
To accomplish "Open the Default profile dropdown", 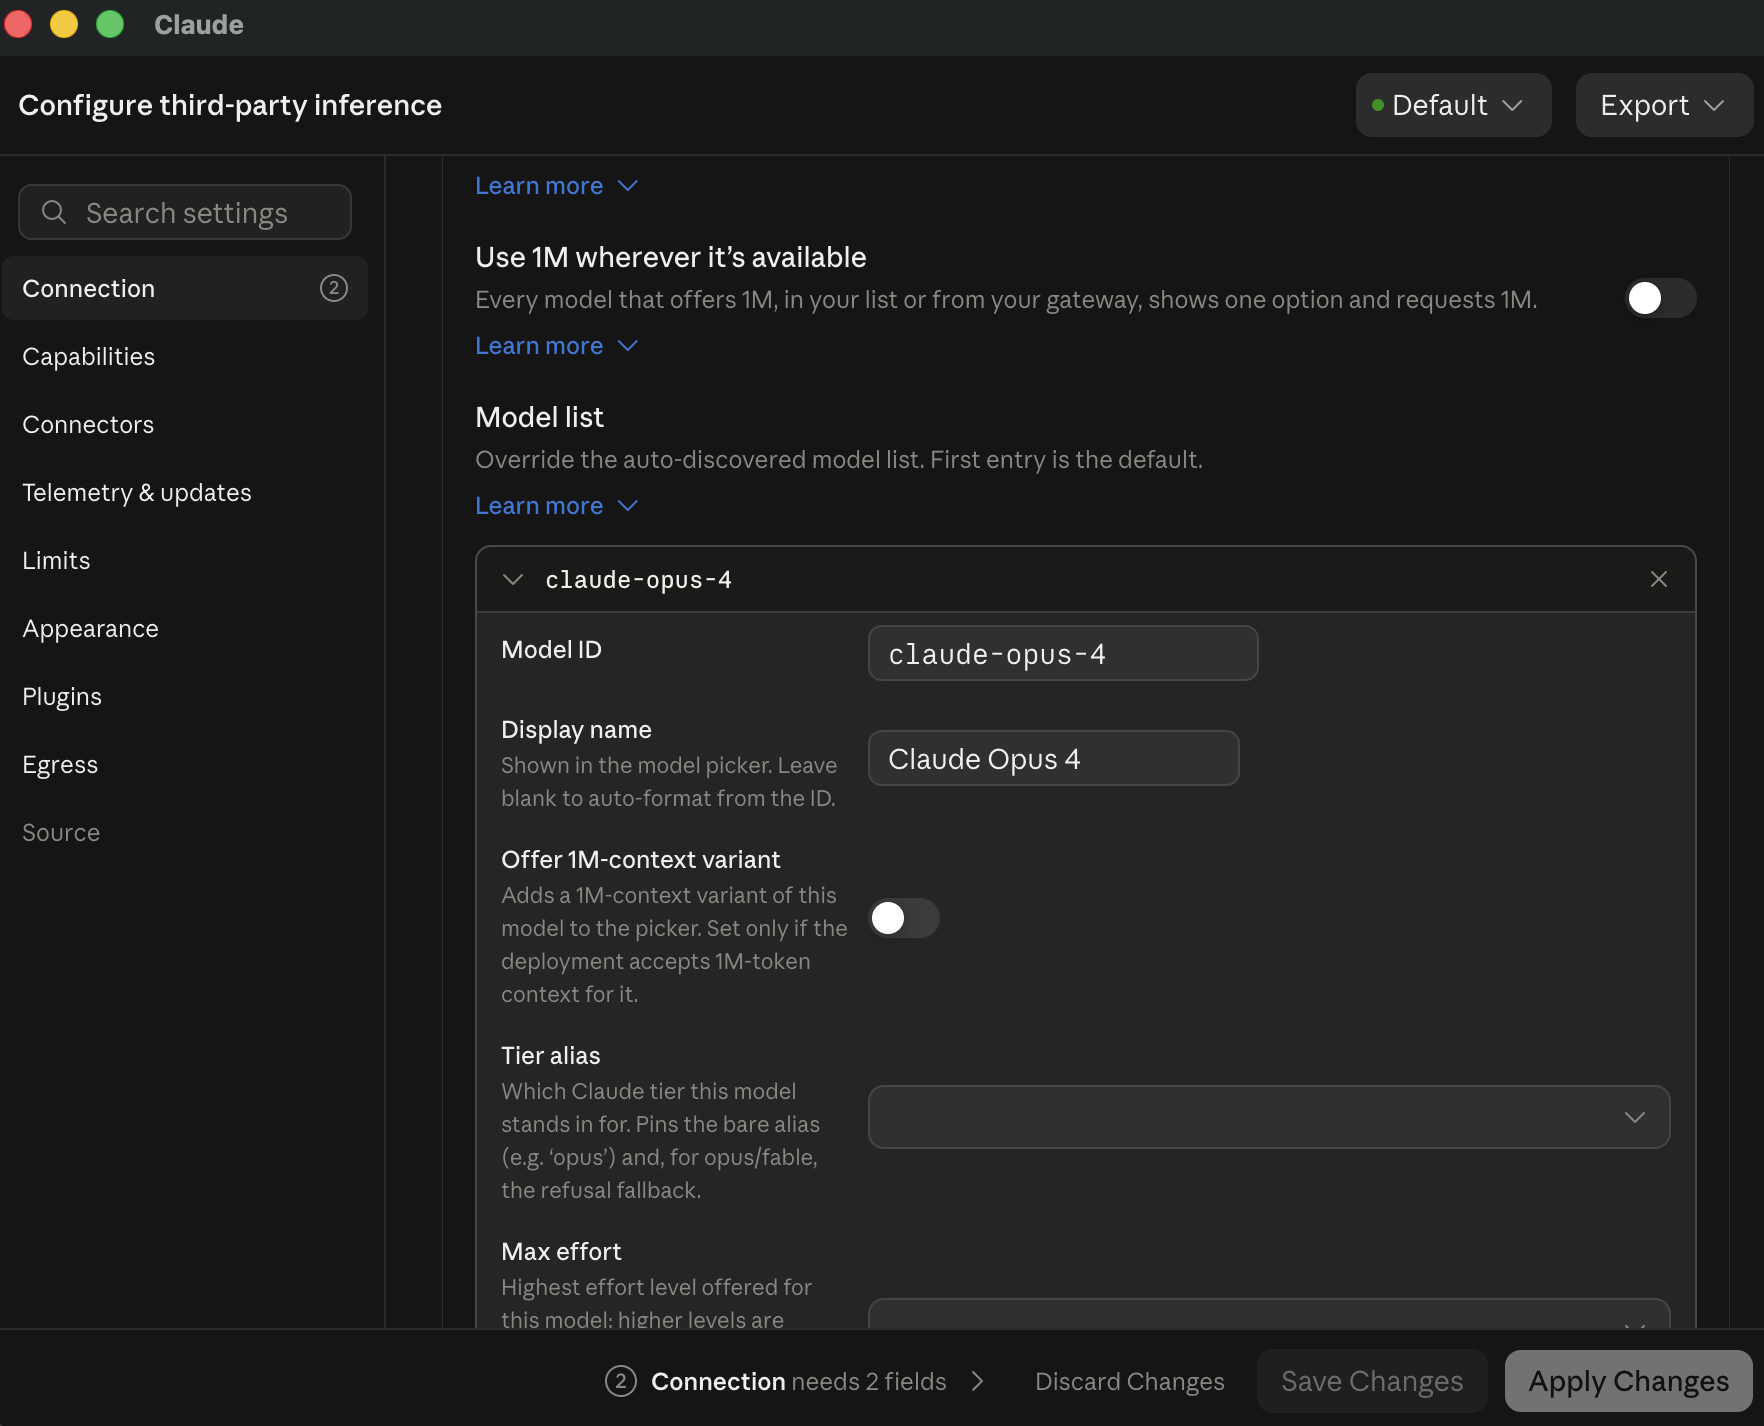I will click(x=1453, y=105).
